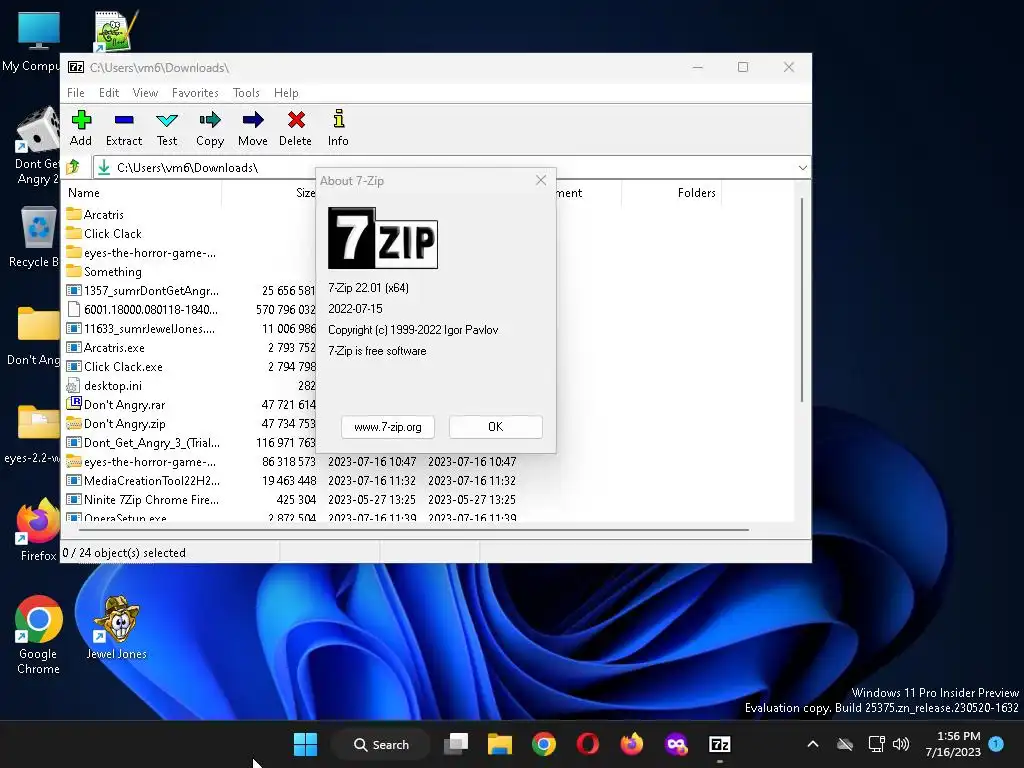The height and width of the screenshot is (768, 1024).
Task: Select the Ninite 7Zip Chrome Fire file
Action: click(151, 498)
